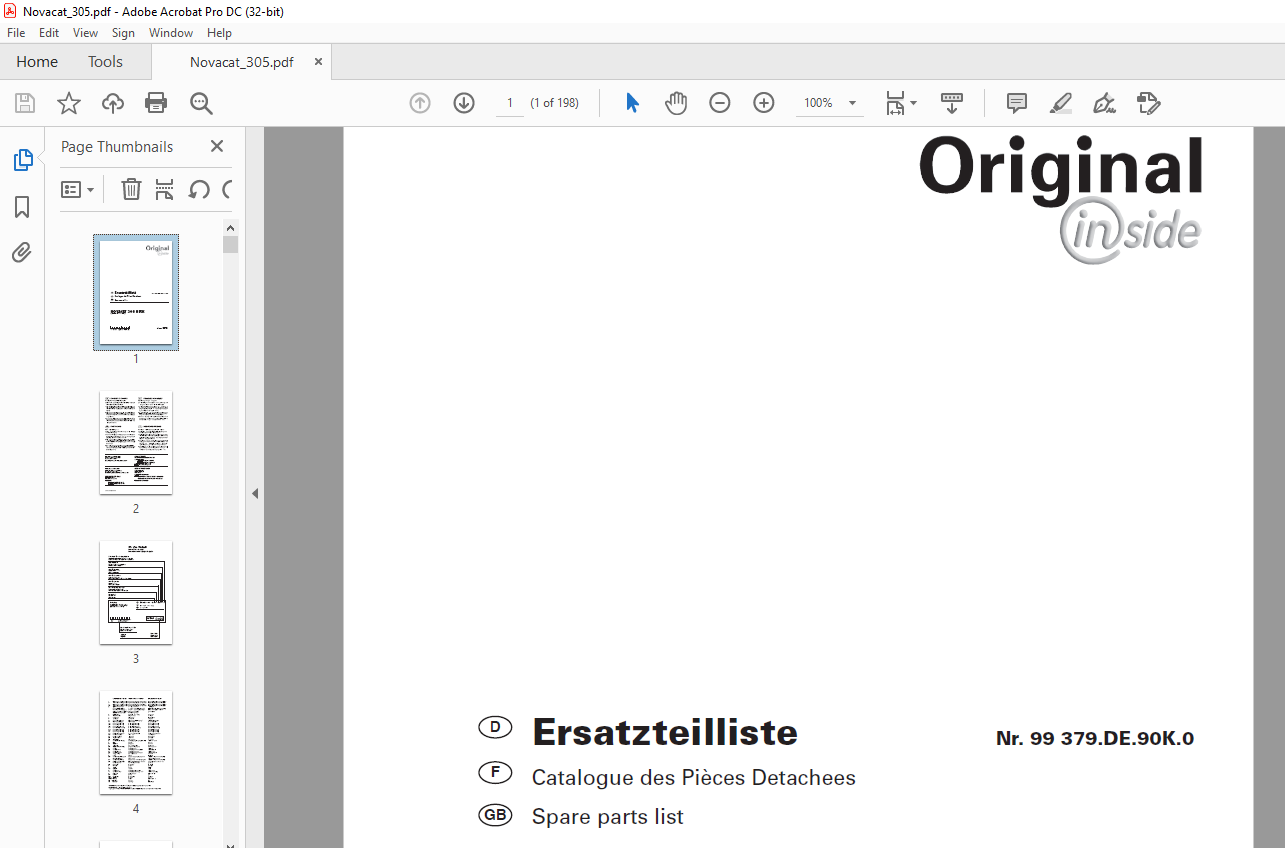
Task: Expand the thumbnail Options menu dropdown
Action: (x=77, y=189)
